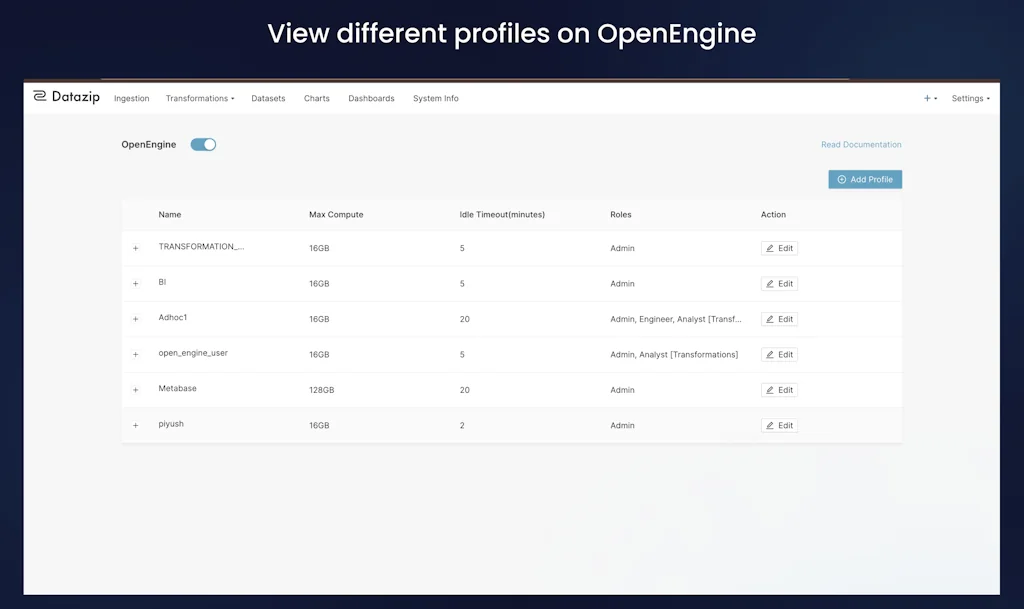The width and height of the screenshot is (1024, 609).
Task: Click the Max Compute column header
Action: click(336, 214)
